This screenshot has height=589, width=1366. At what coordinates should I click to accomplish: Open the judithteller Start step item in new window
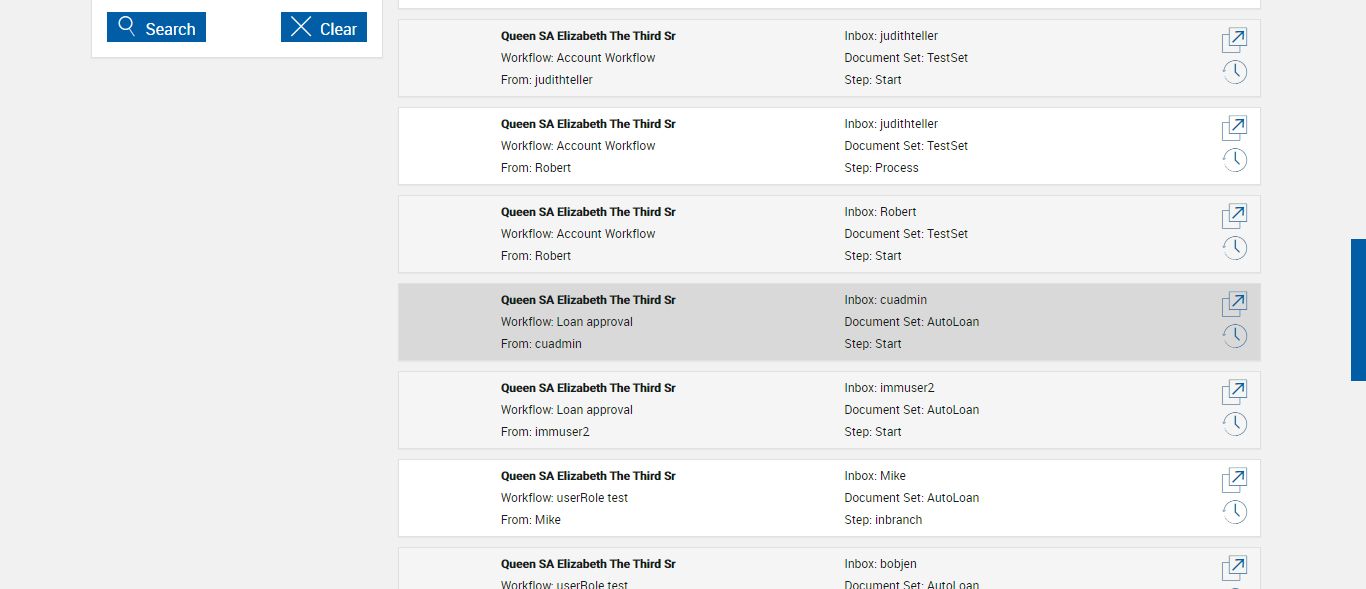pyautogui.click(x=1234, y=41)
